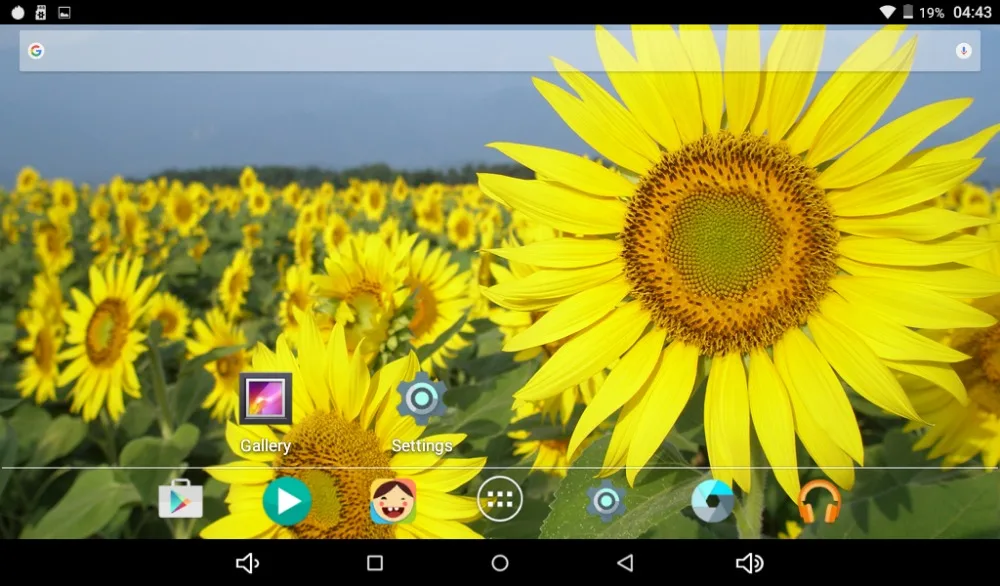Tap the image notification icon in status bar

[x=64, y=12]
